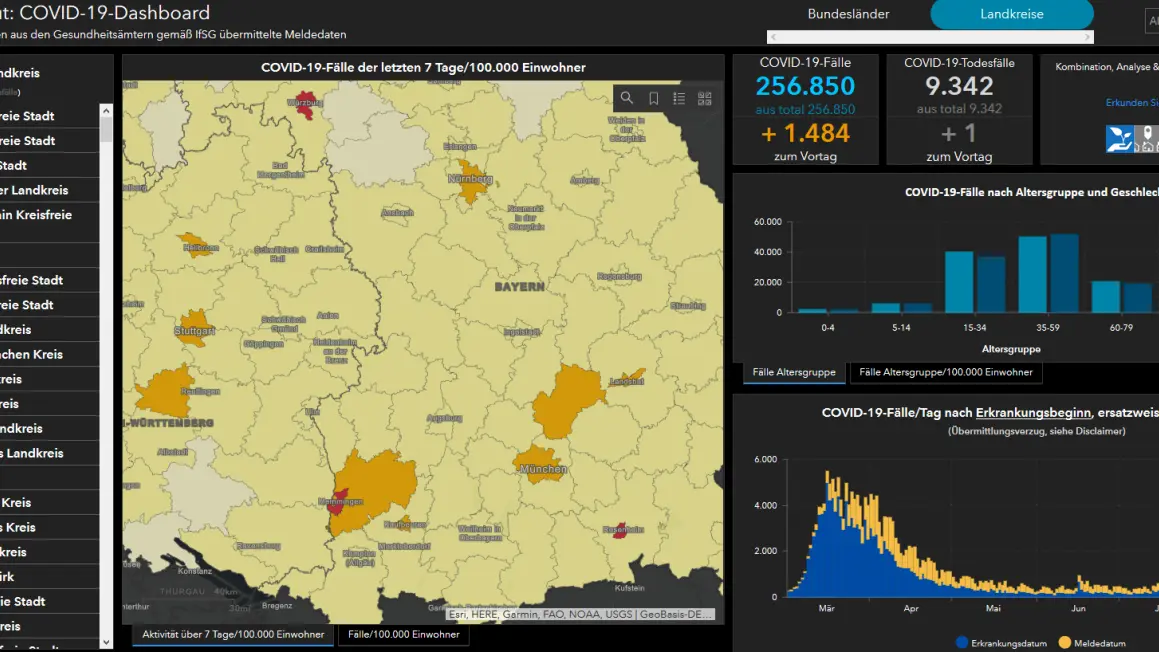Open the map bookmarks icon
This screenshot has width=1159, height=652.
click(x=653, y=98)
